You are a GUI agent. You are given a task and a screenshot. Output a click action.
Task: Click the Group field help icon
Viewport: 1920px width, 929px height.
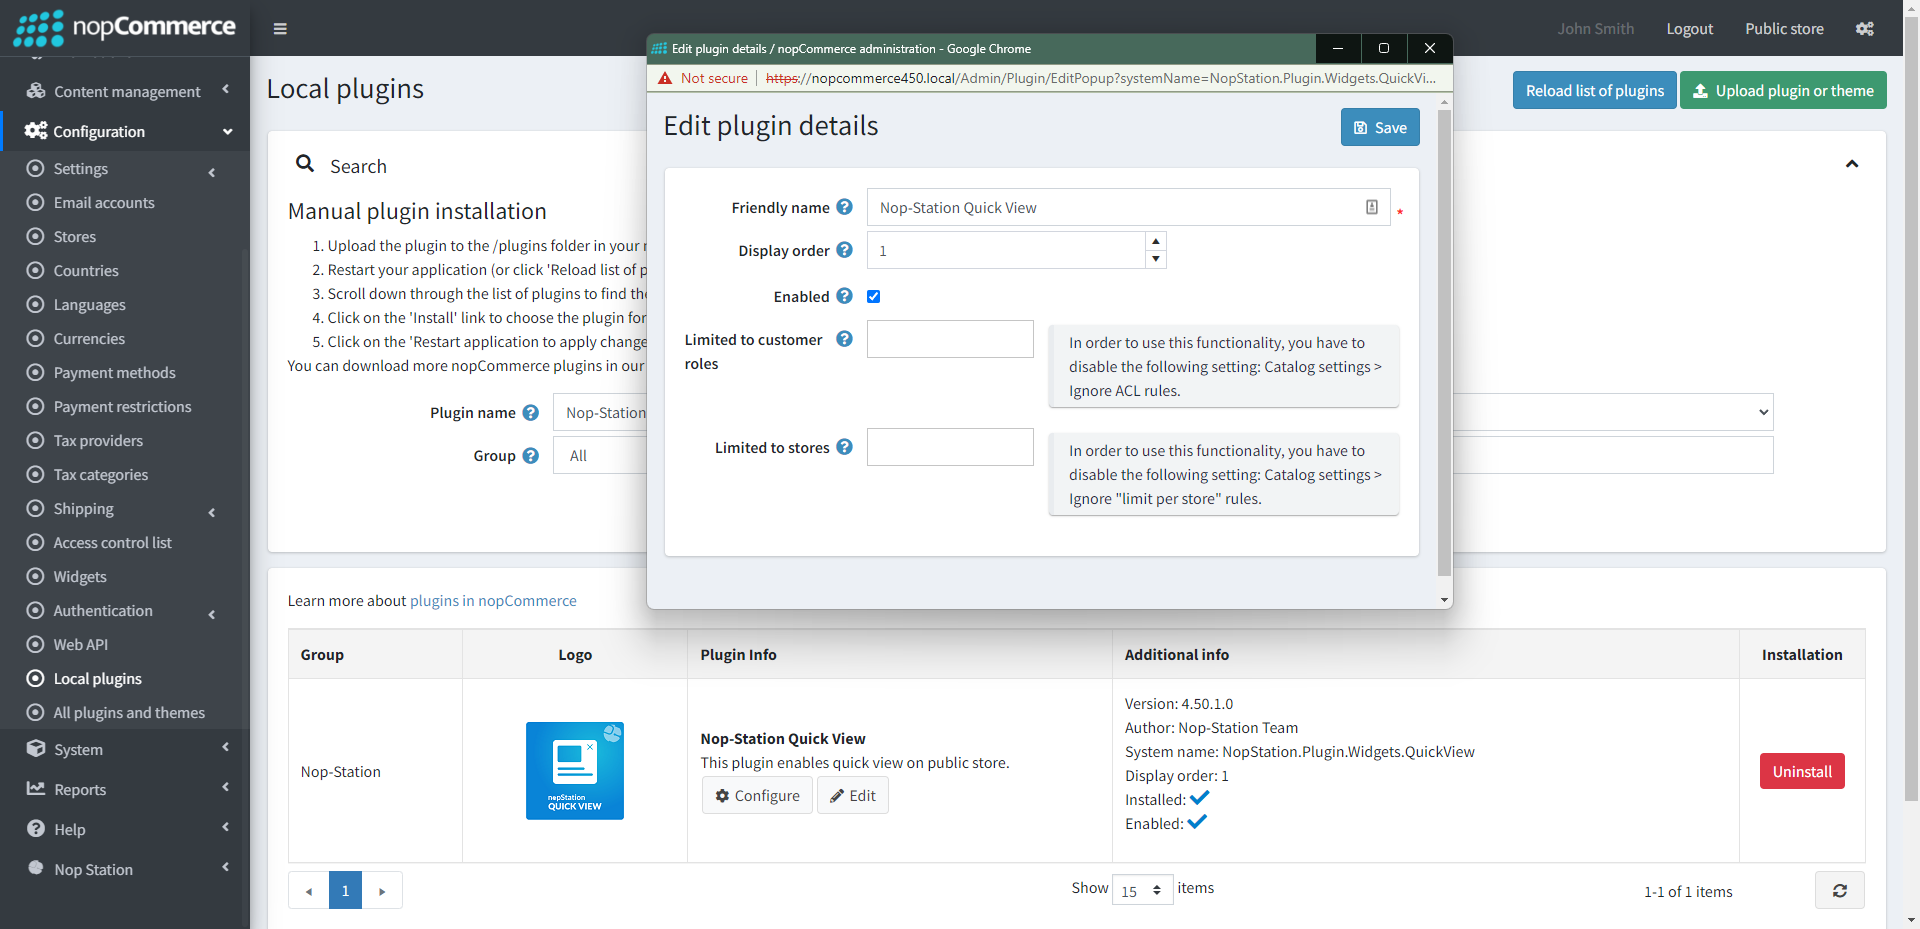pos(531,455)
